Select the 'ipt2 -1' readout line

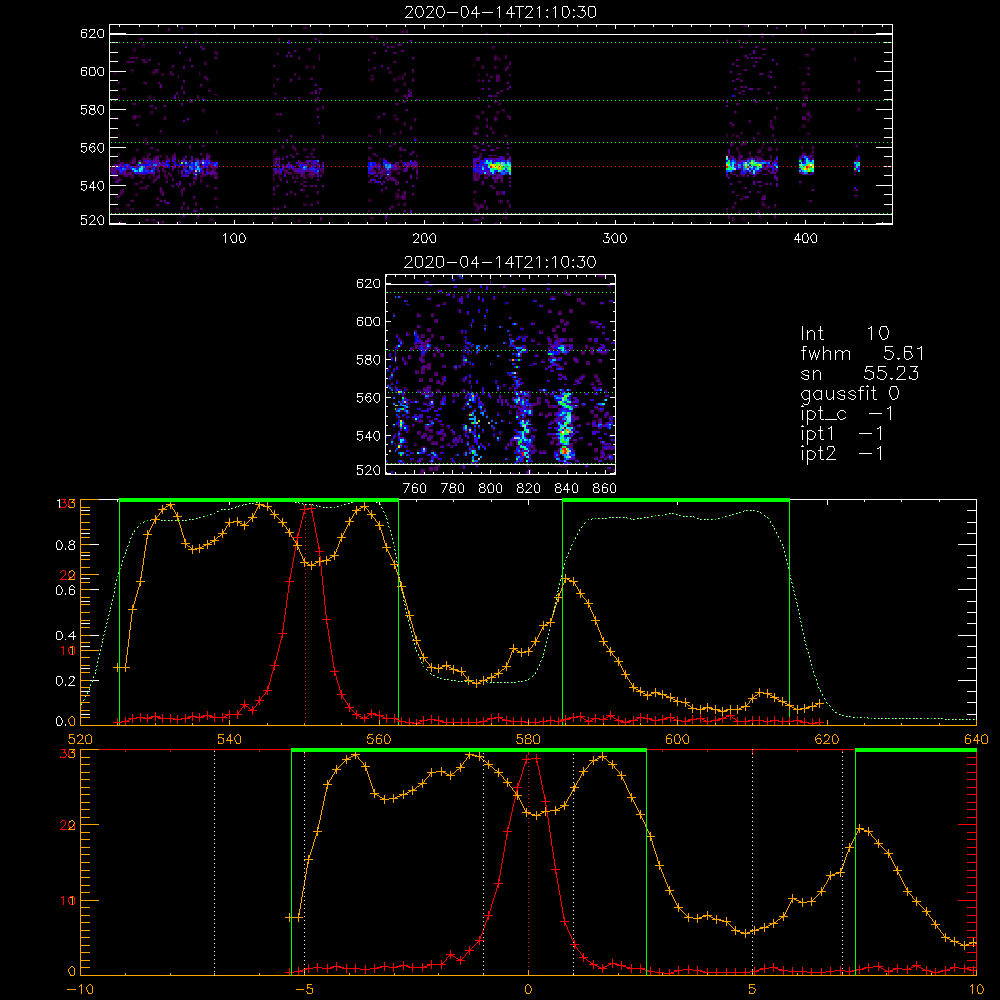click(842, 453)
